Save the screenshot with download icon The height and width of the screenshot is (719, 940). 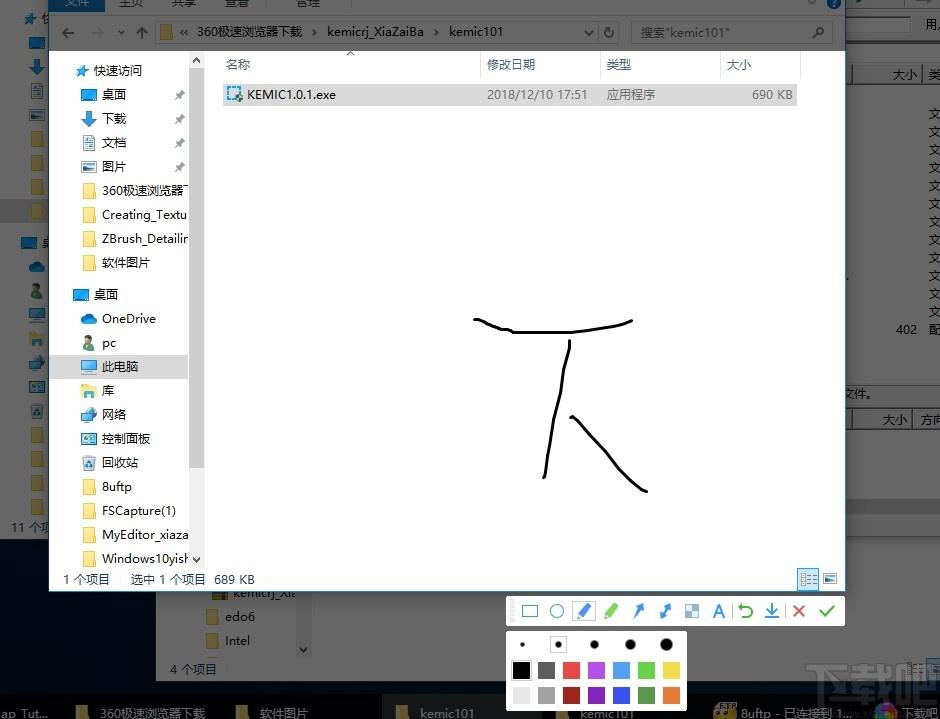772,611
